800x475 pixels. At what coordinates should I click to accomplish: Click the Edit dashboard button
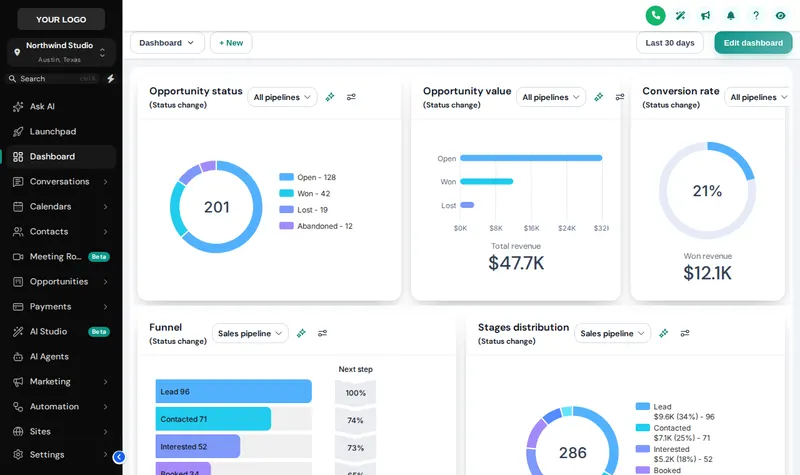point(753,43)
